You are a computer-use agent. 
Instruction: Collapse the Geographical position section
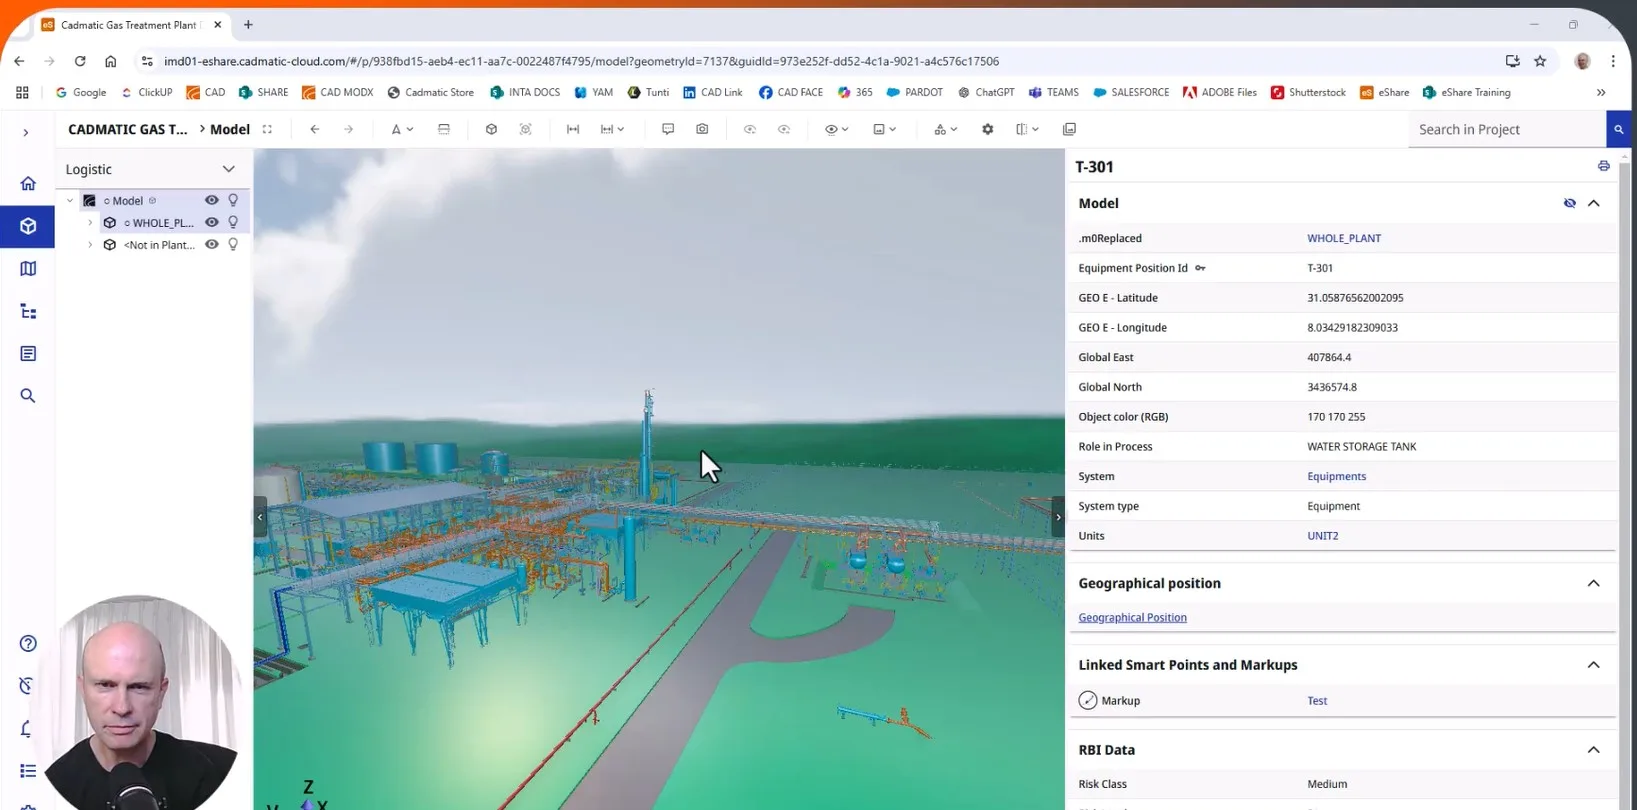pos(1593,583)
